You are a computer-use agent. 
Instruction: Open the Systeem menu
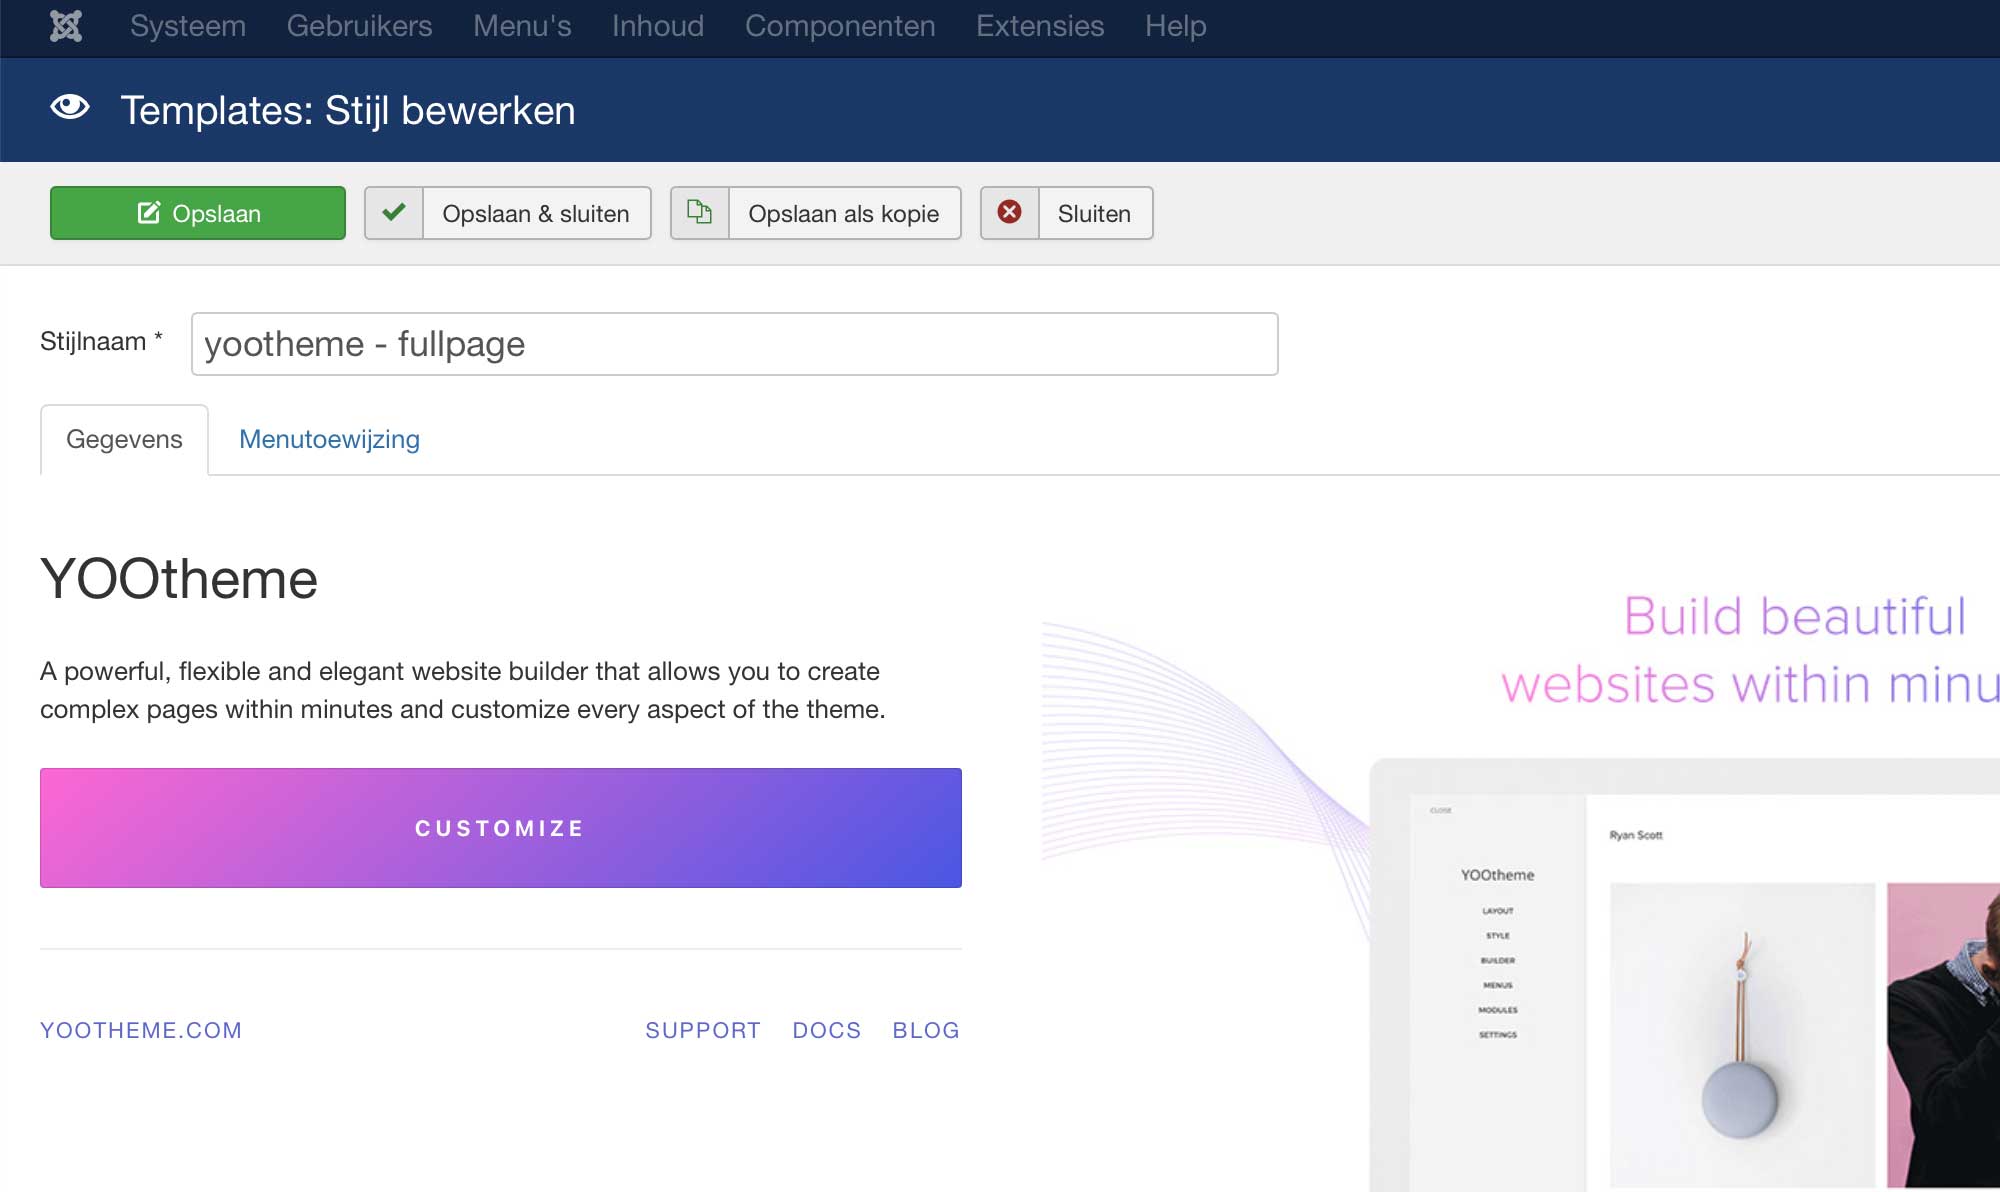point(188,26)
